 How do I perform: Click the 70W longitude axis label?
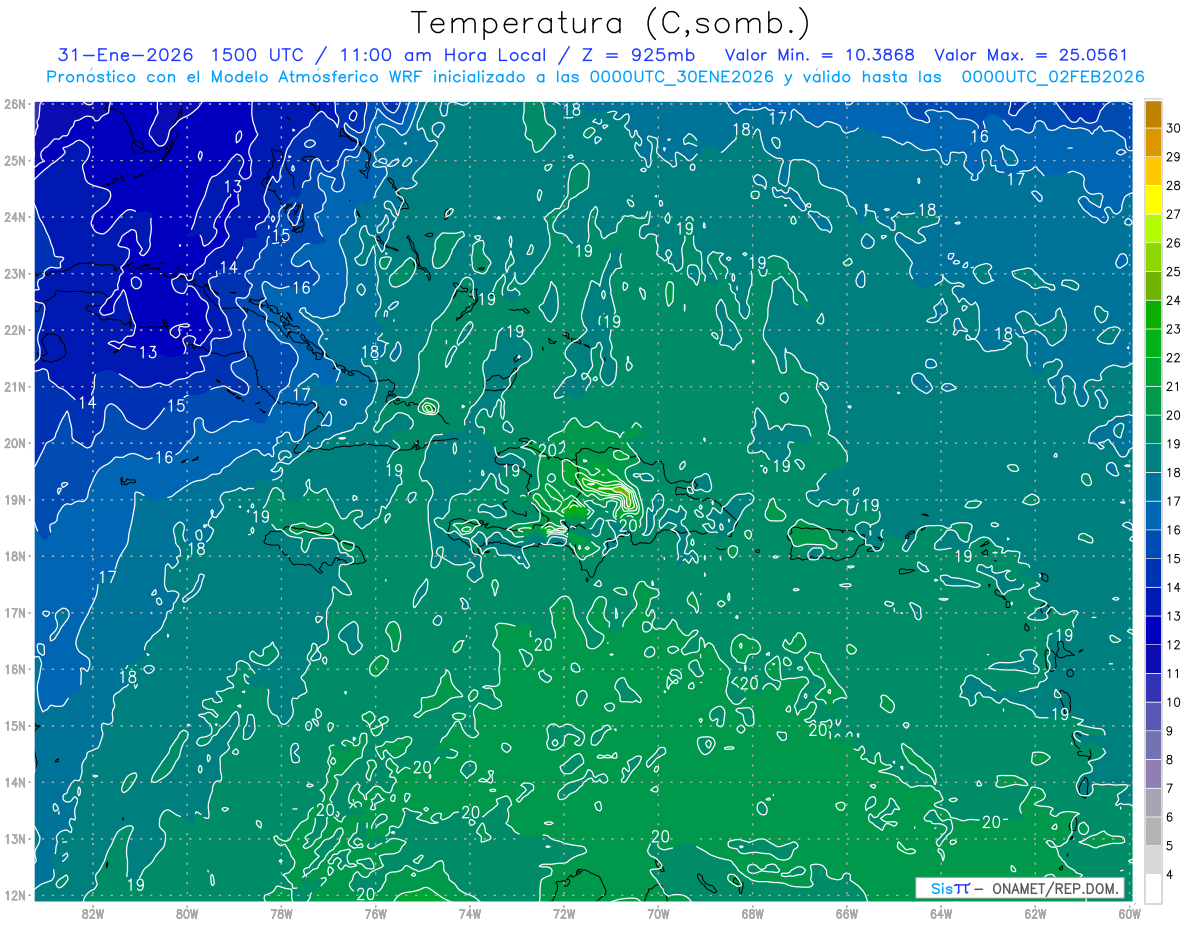coord(658,913)
